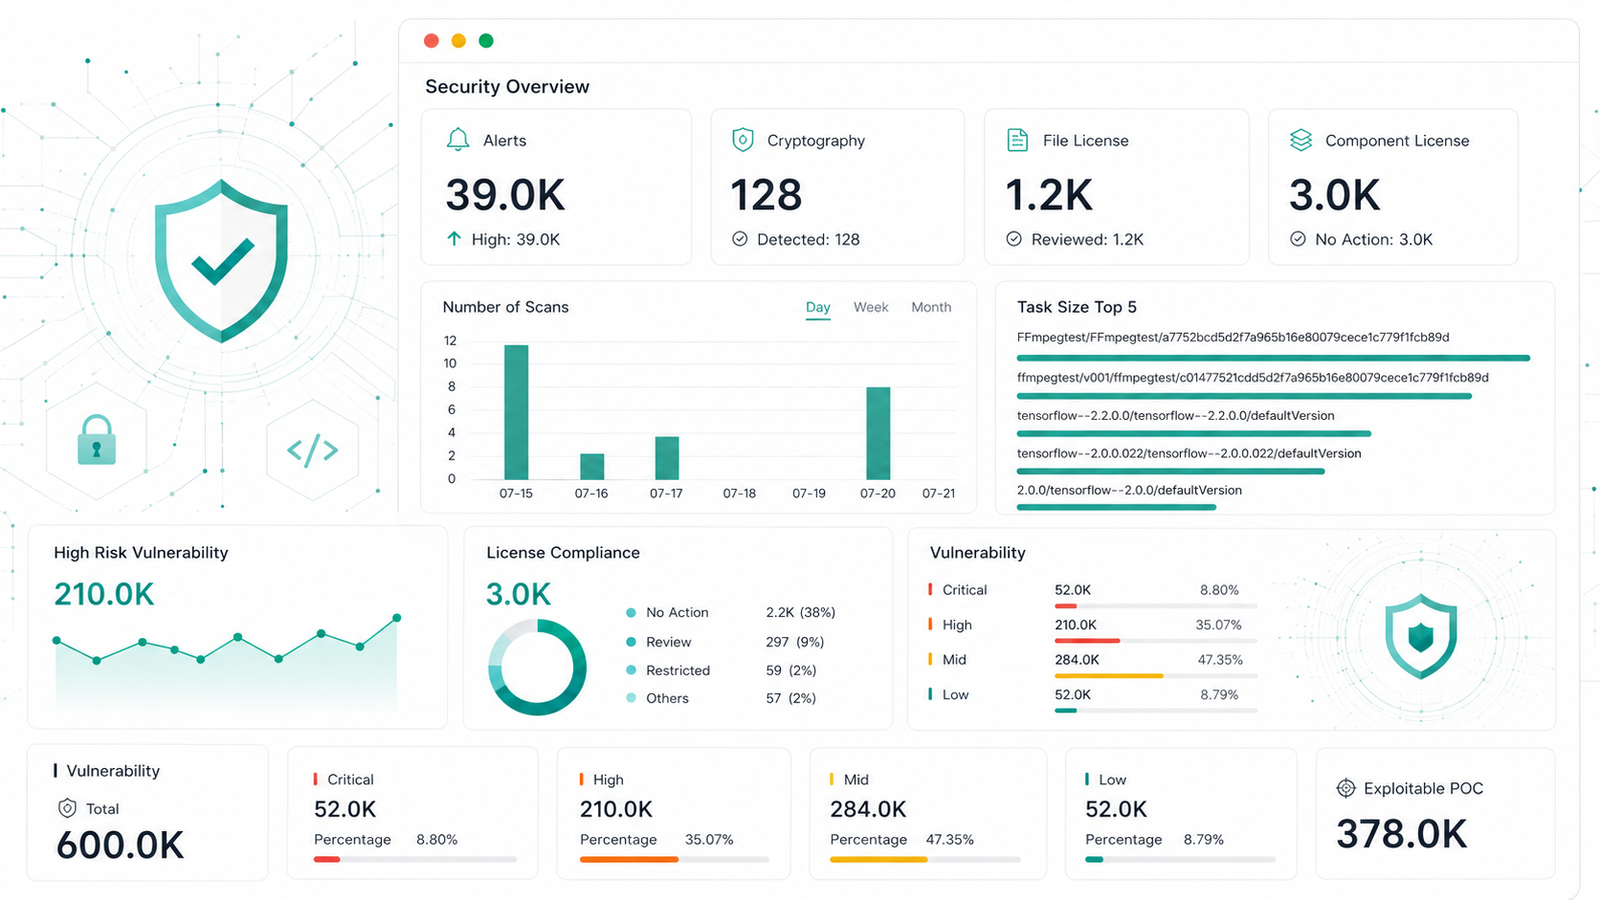Click the 2.2K (38%) No Action count
Image resolution: width=1600 pixels, height=900 pixels.
[x=800, y=612]
